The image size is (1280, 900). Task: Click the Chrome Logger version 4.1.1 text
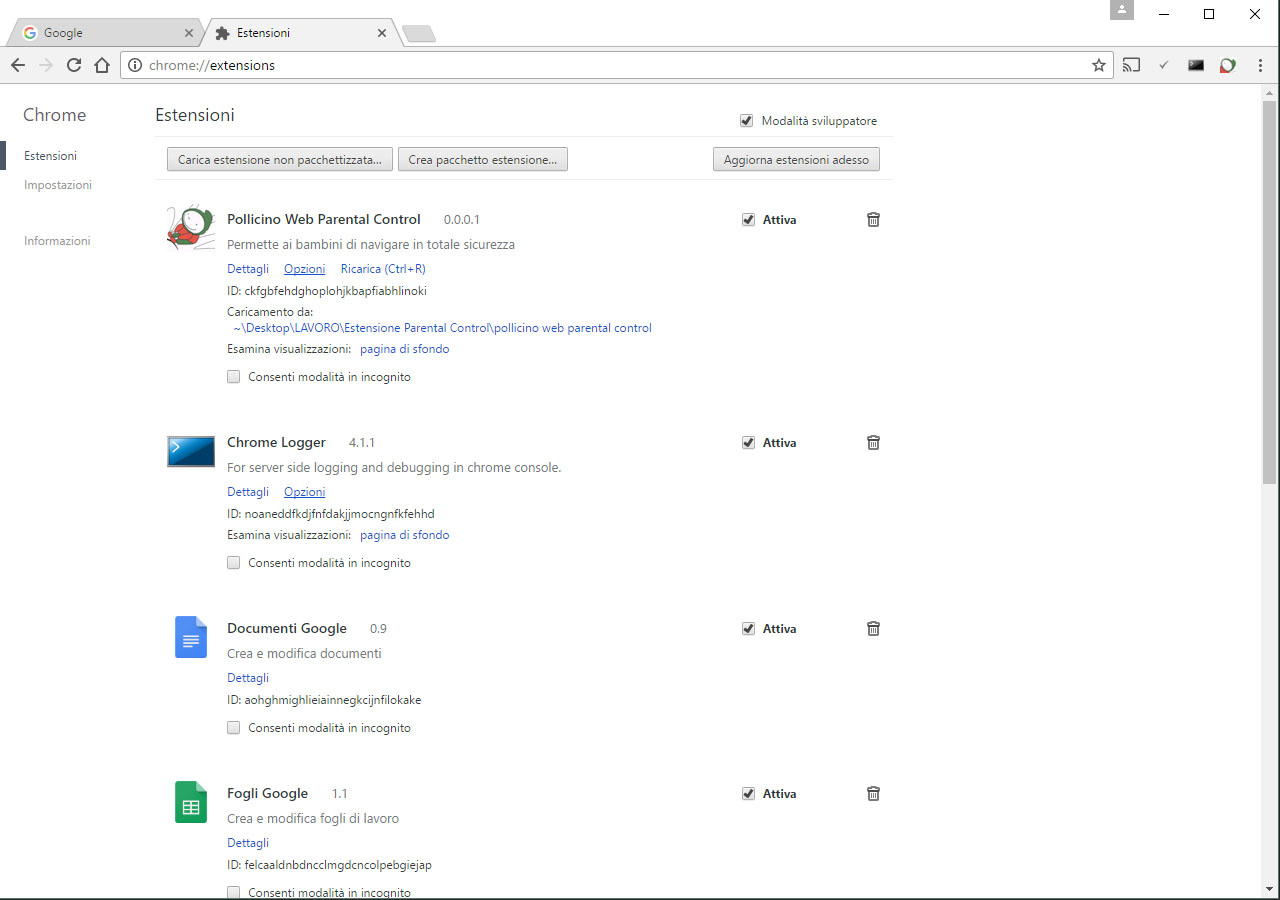(362, 442)
